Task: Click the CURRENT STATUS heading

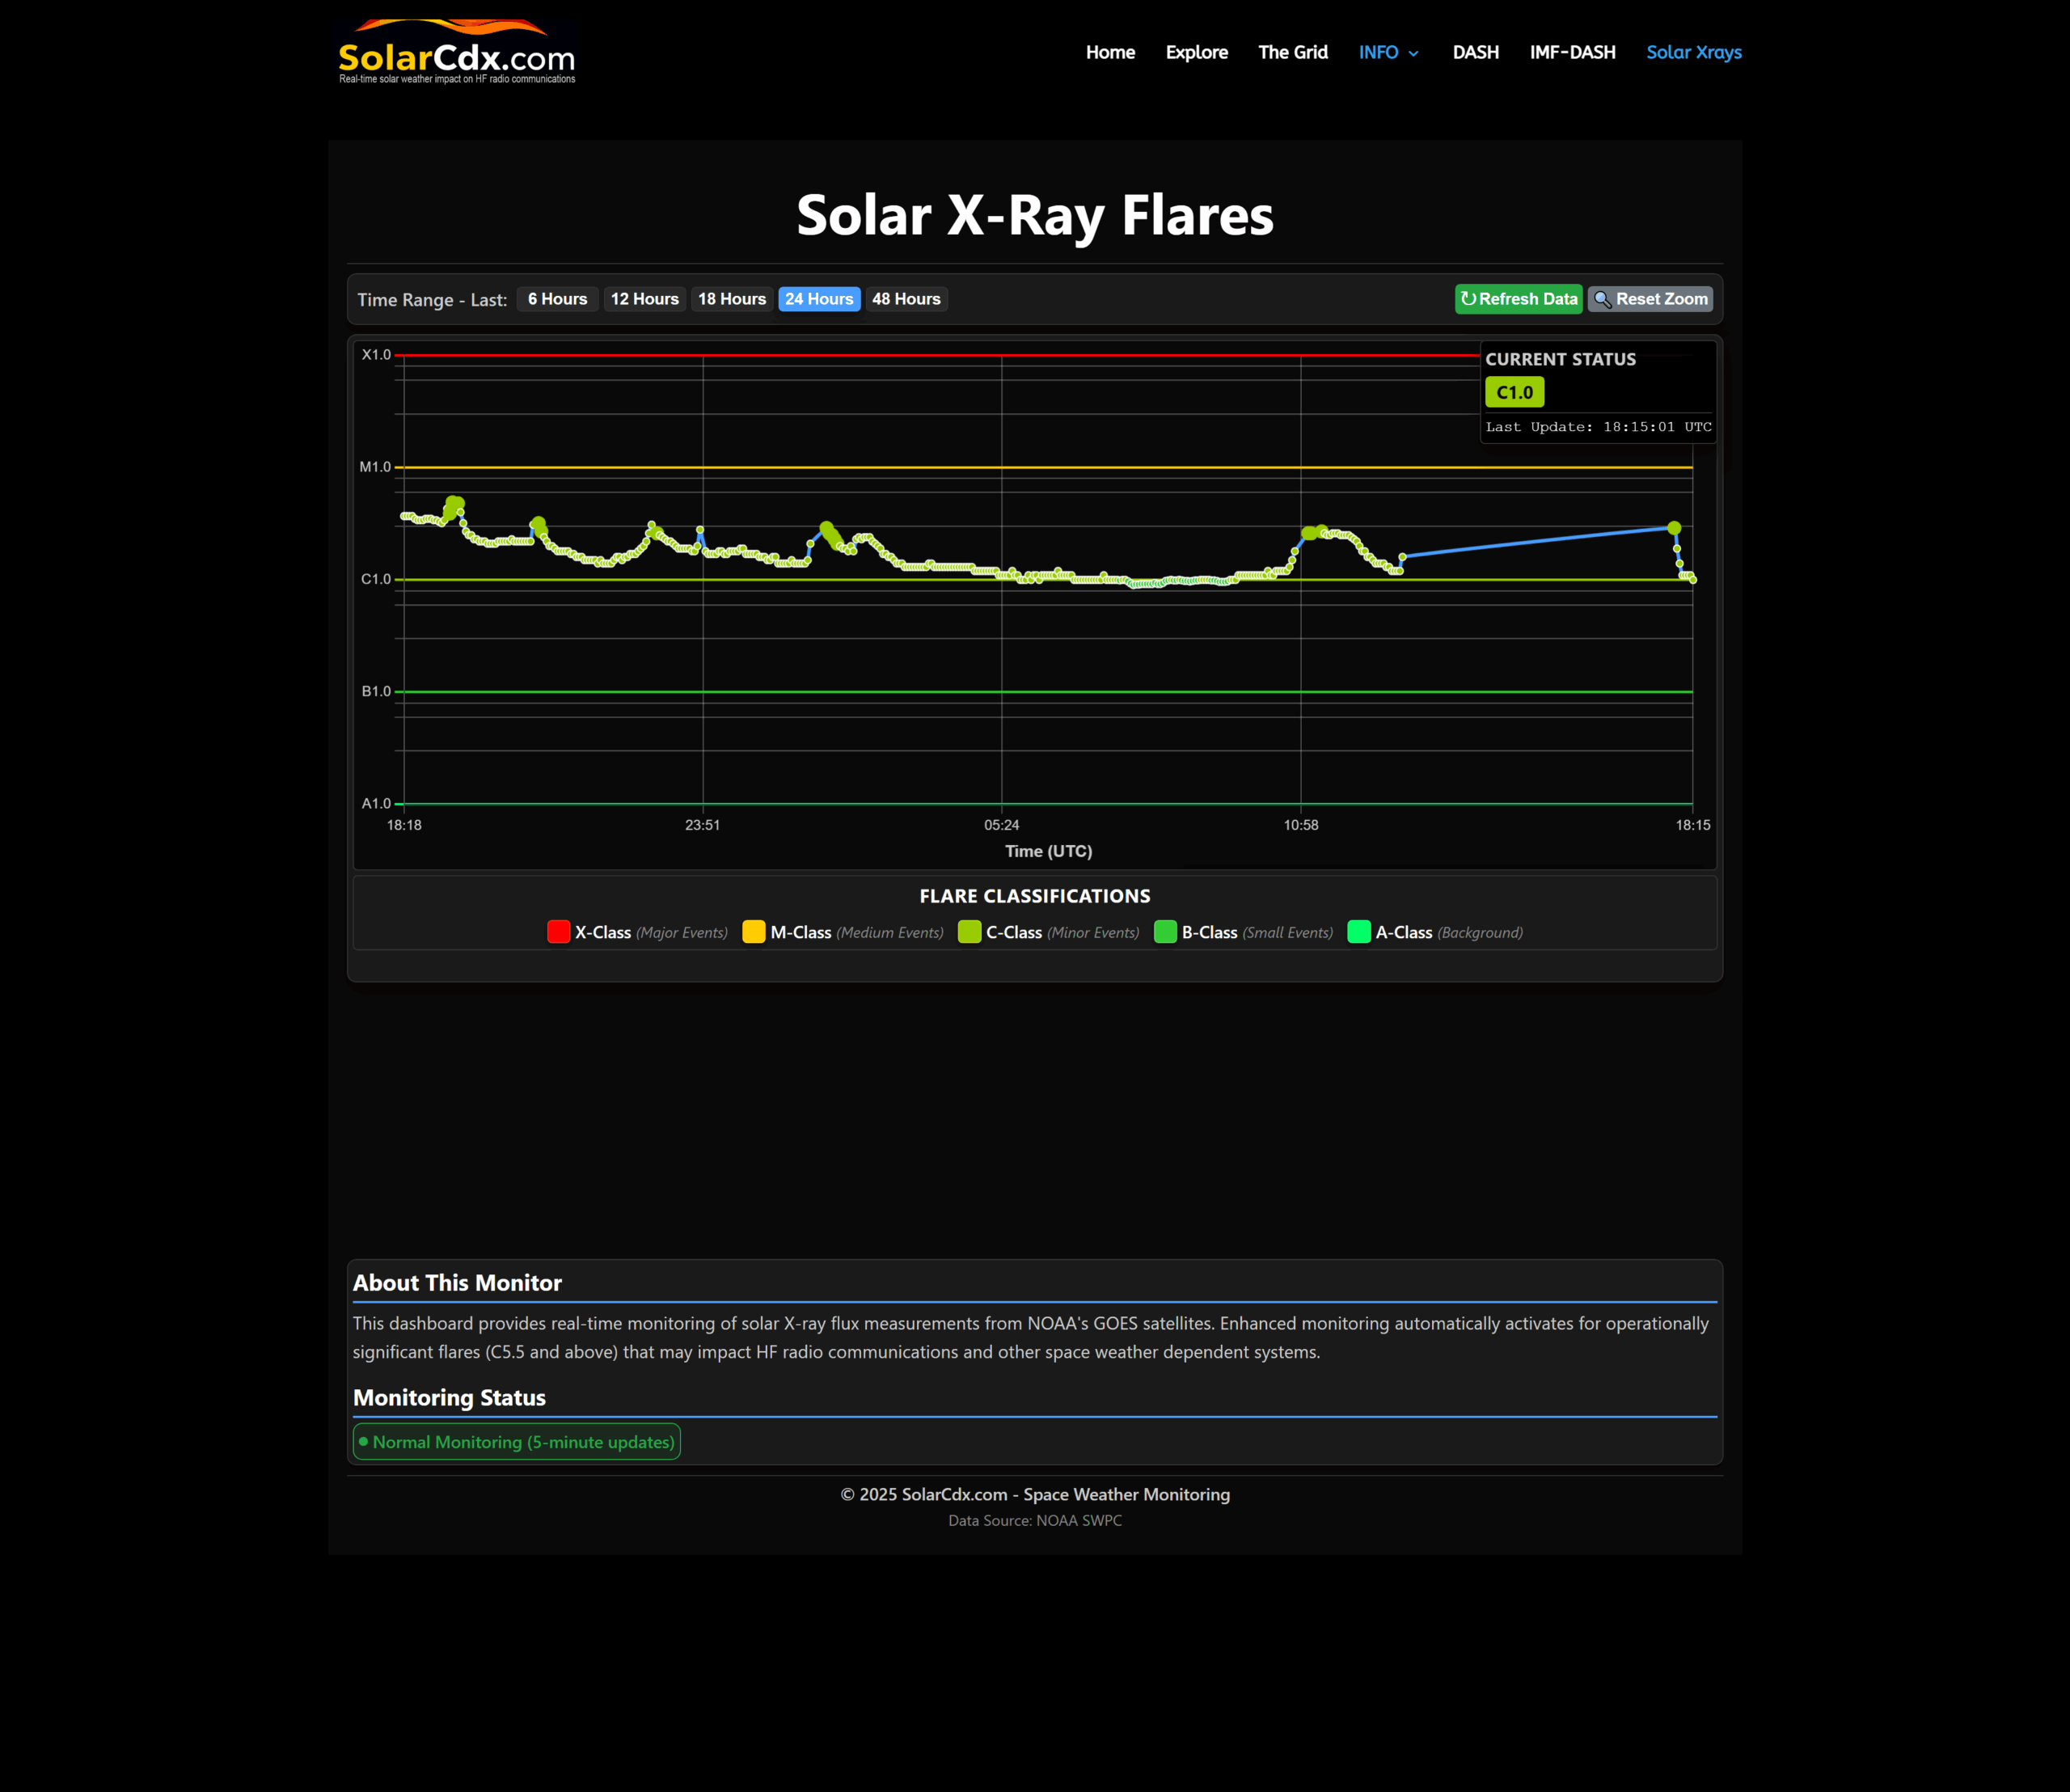Action: tap(1560, 359)
